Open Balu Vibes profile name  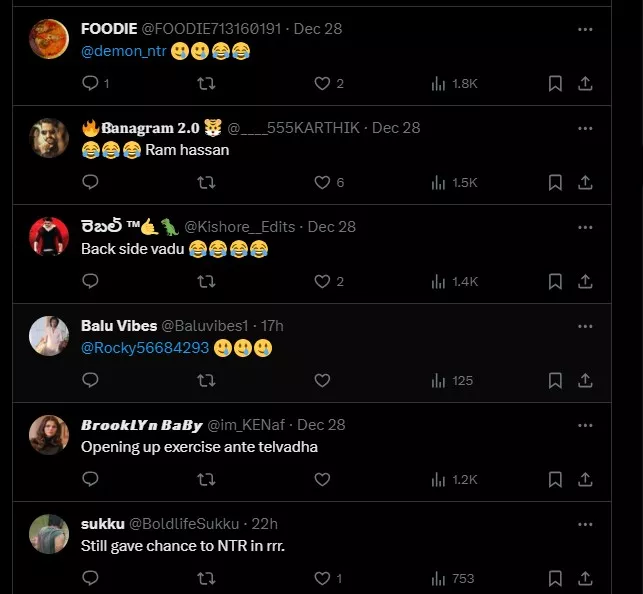pyautogui.click(x=118, y=326)
